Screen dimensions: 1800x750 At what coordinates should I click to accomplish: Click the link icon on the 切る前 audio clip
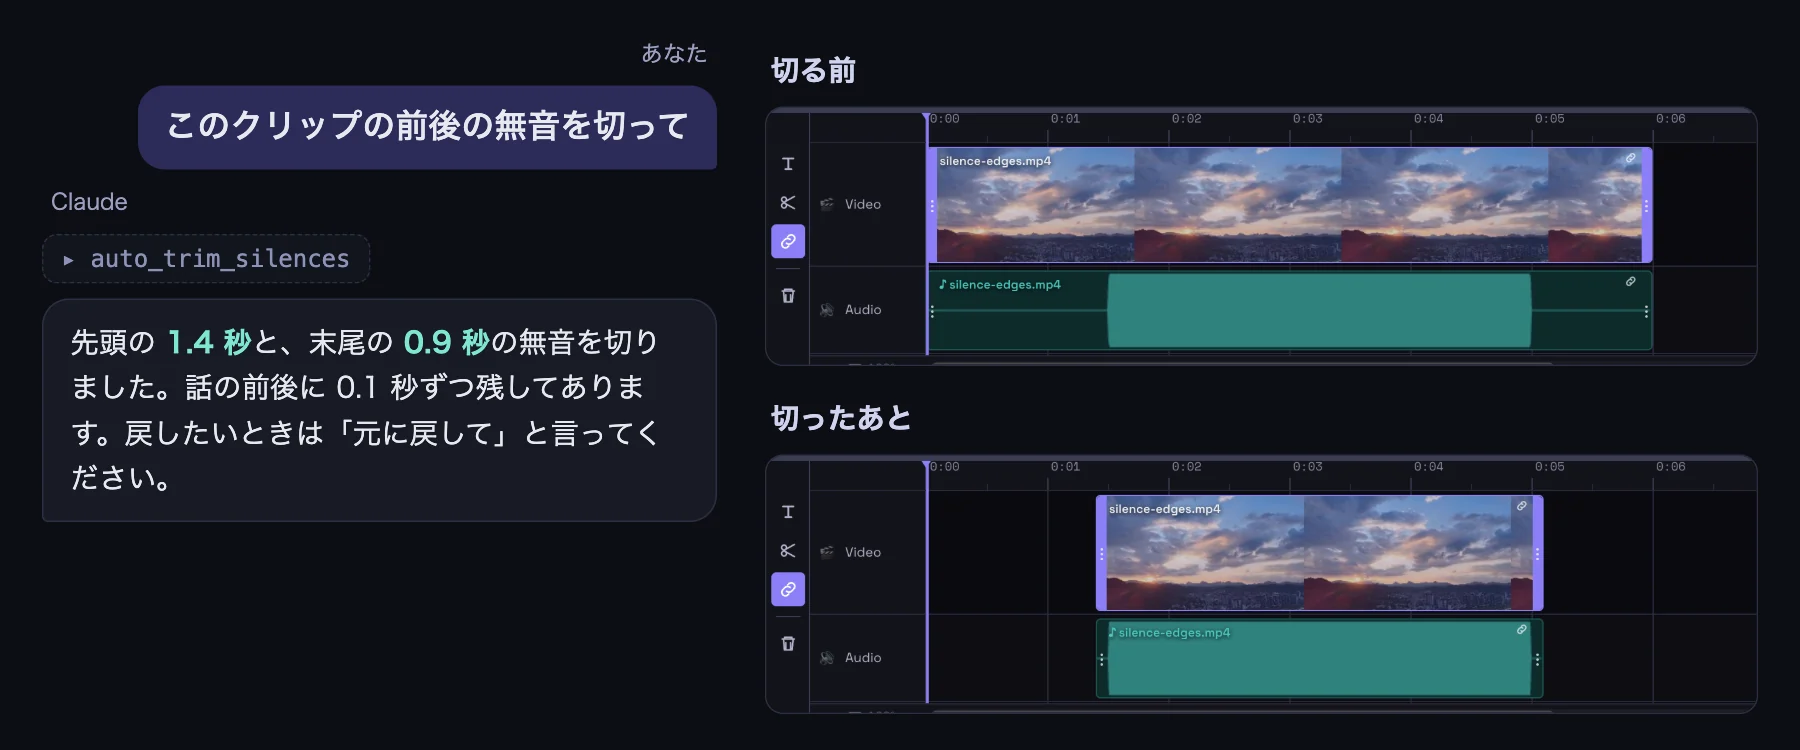(1631, 282)
